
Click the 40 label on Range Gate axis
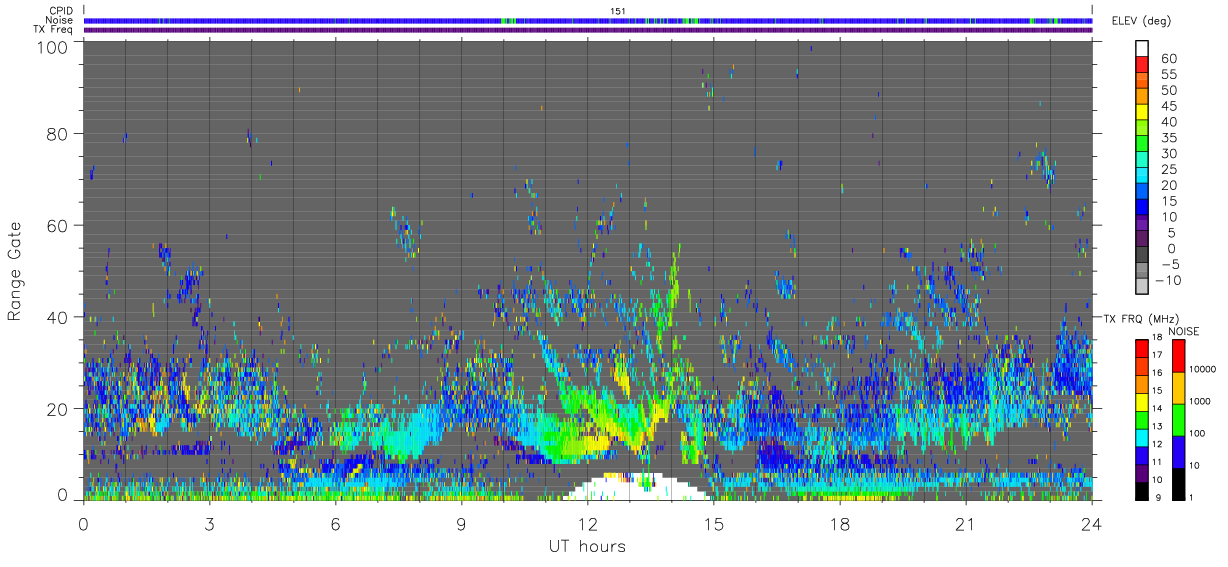59,317
